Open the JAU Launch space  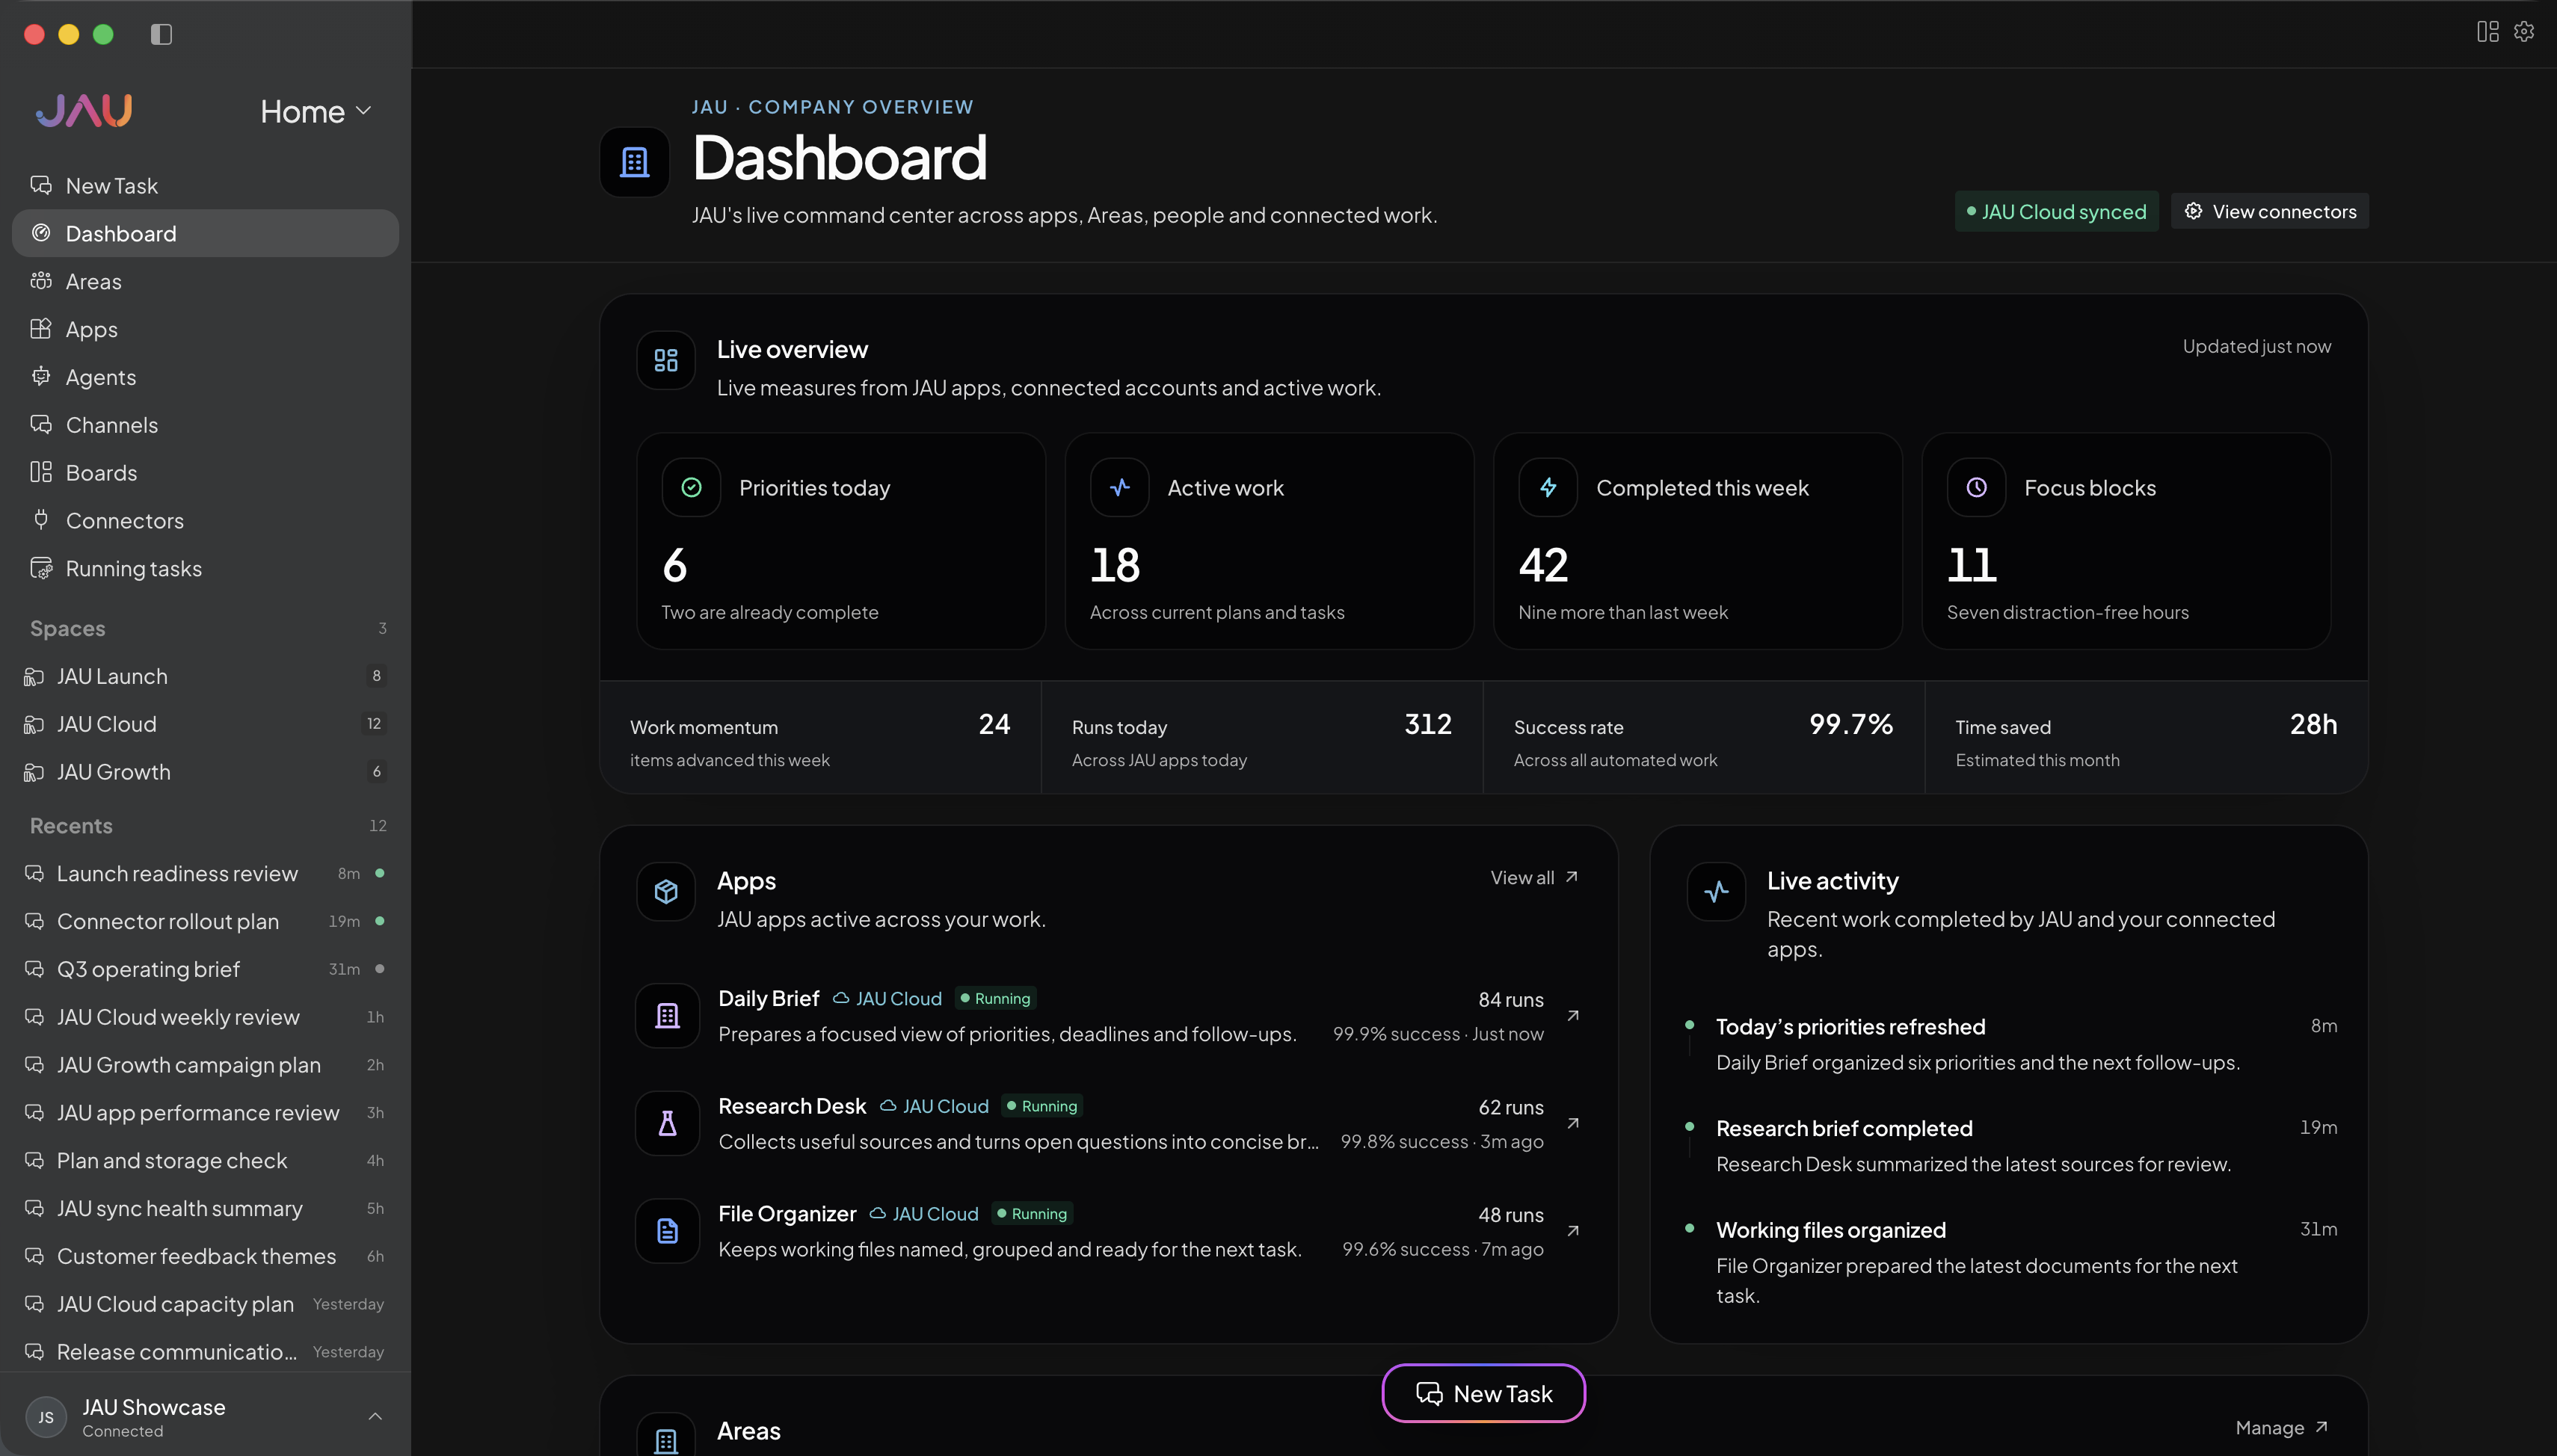click(x=205, y=676)
